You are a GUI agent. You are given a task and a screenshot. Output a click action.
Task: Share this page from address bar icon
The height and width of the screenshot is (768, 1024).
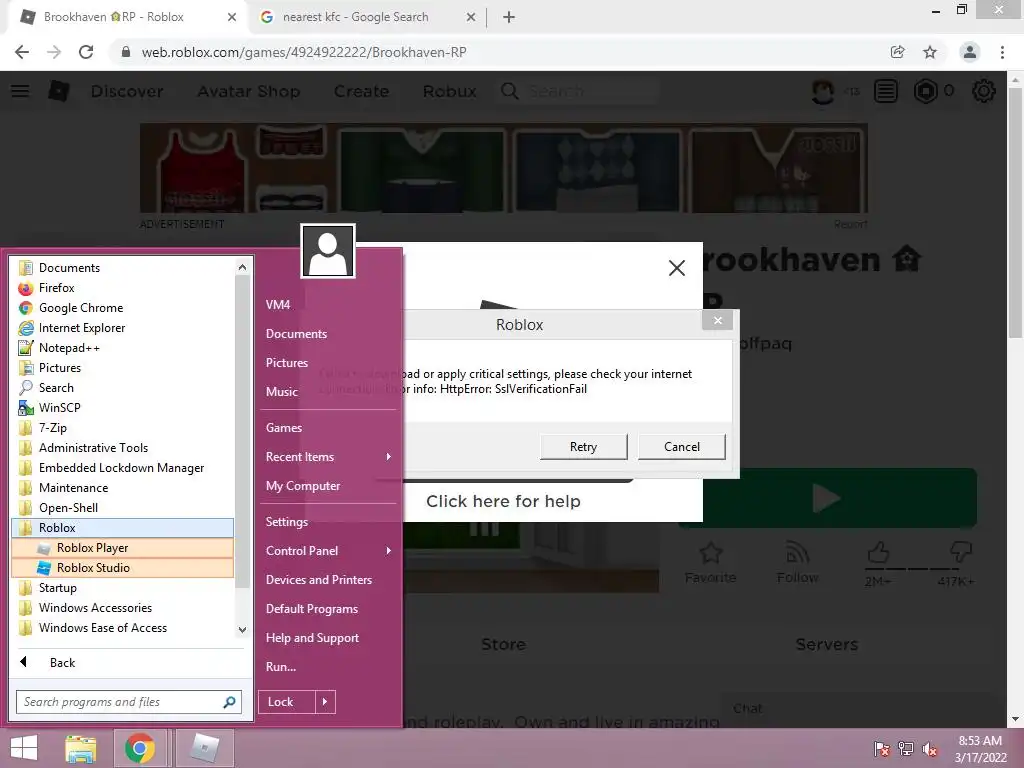pyautogui.click(x=897, y=52)
